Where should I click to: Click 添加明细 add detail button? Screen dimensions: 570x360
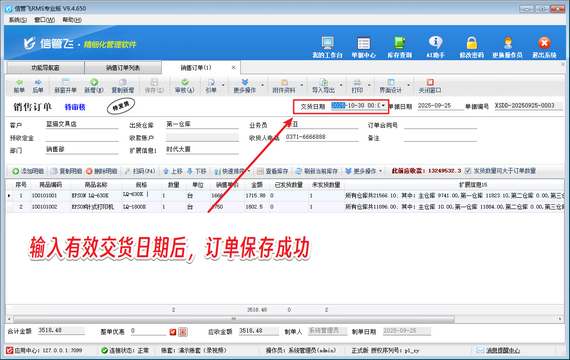28,171
